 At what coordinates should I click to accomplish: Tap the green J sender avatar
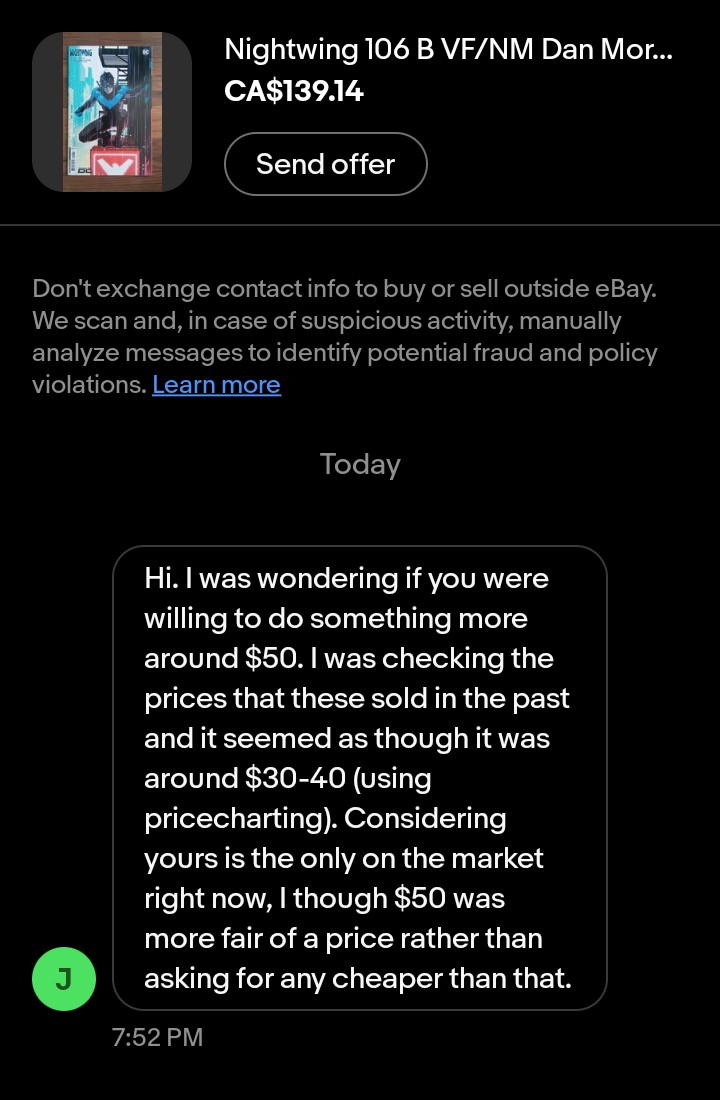click(63, 978)
